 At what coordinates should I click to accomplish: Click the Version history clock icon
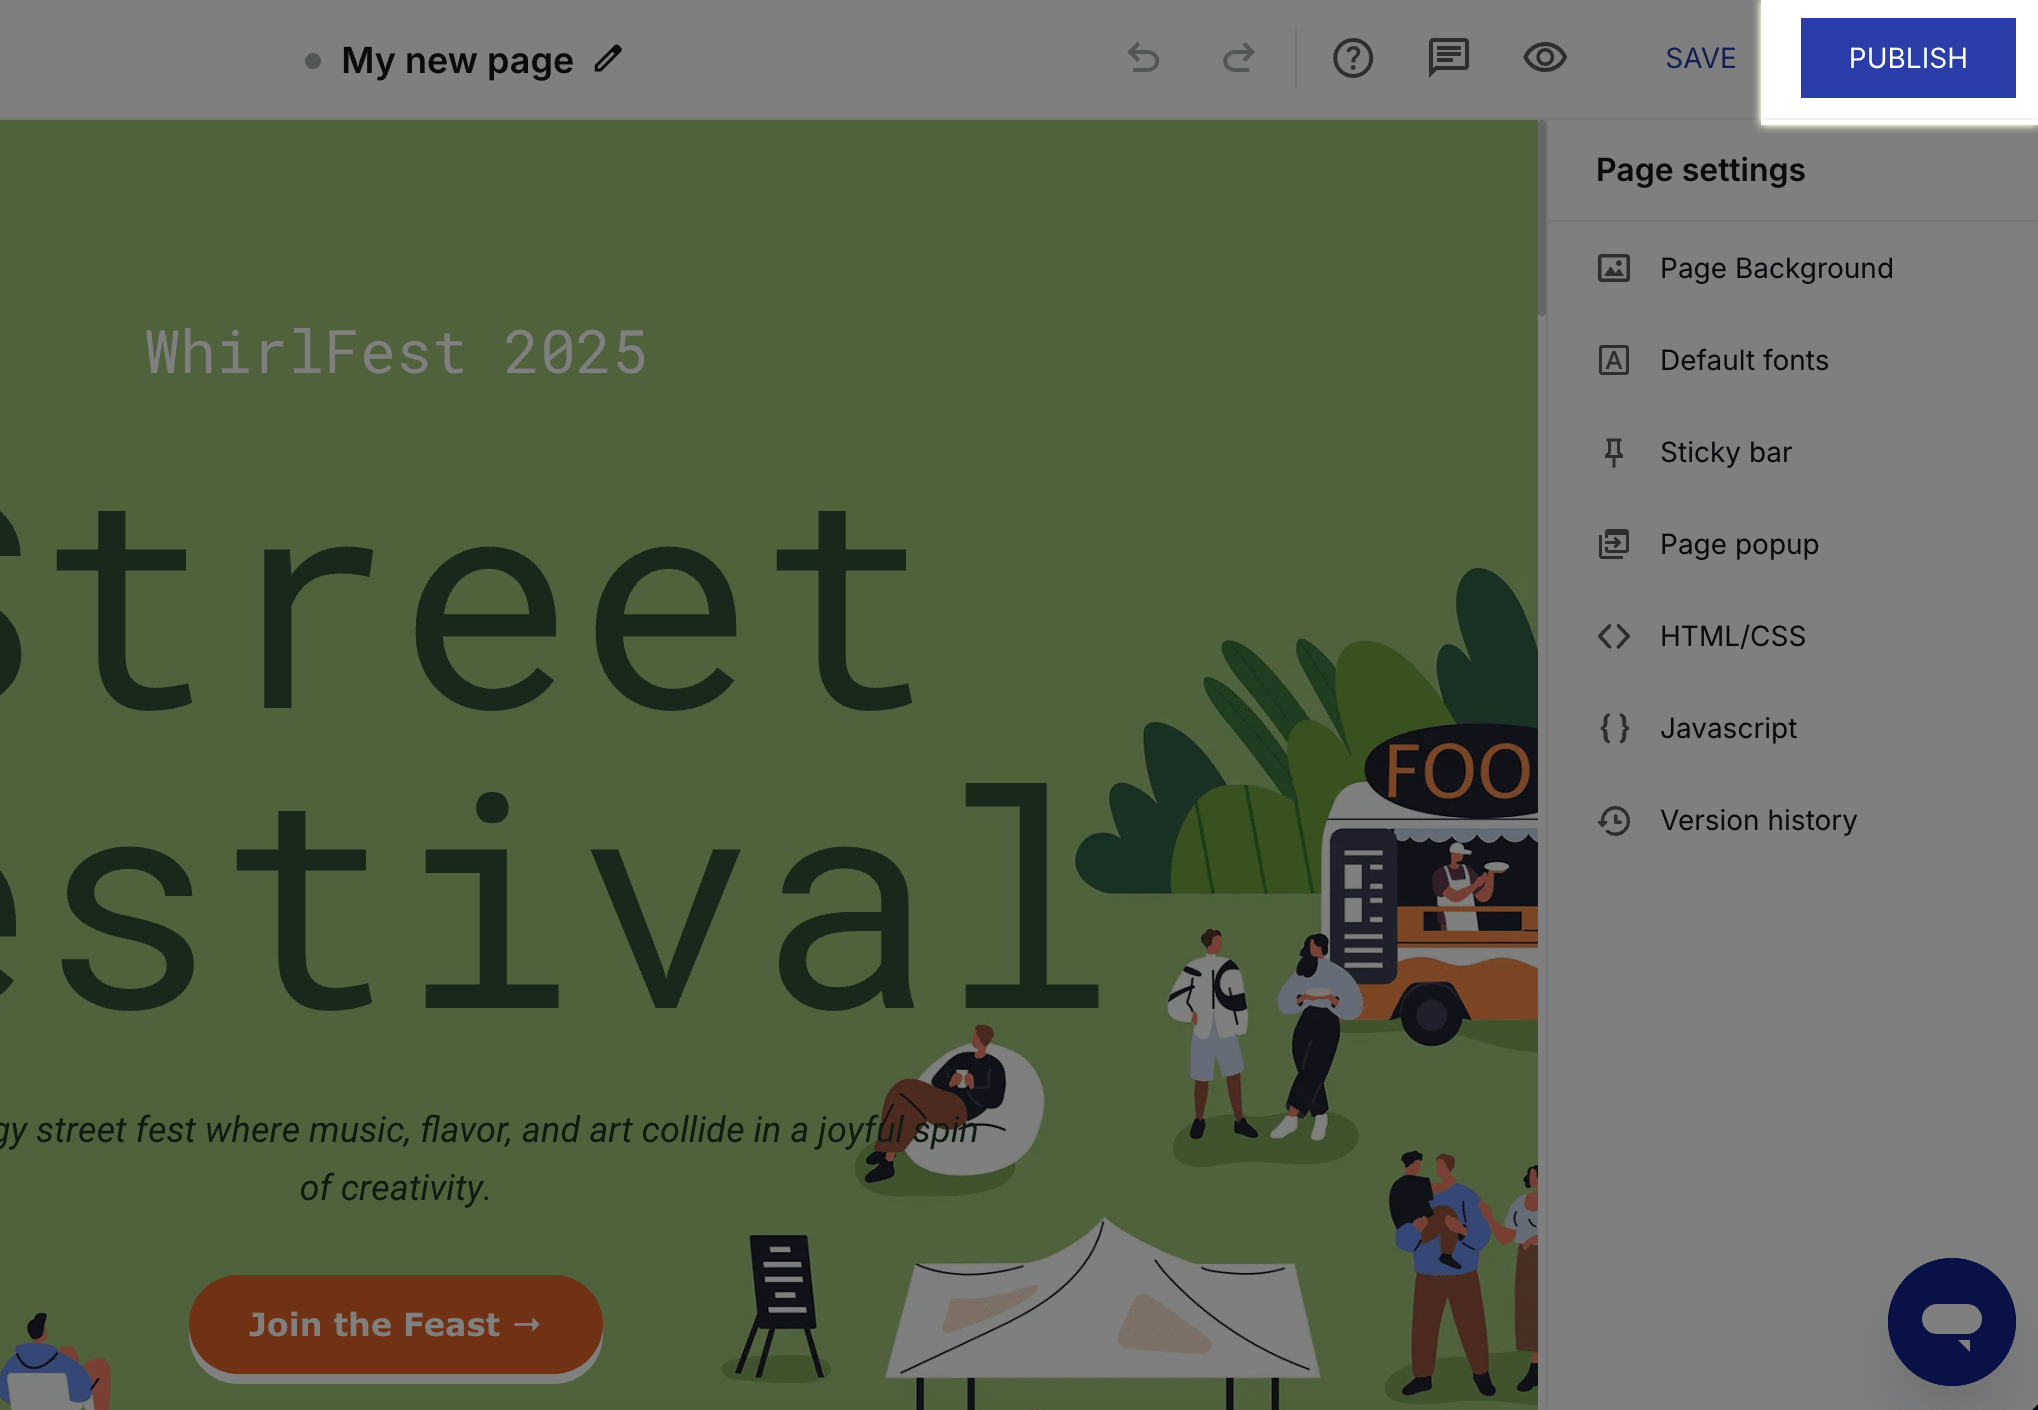tap(1614, 820)
